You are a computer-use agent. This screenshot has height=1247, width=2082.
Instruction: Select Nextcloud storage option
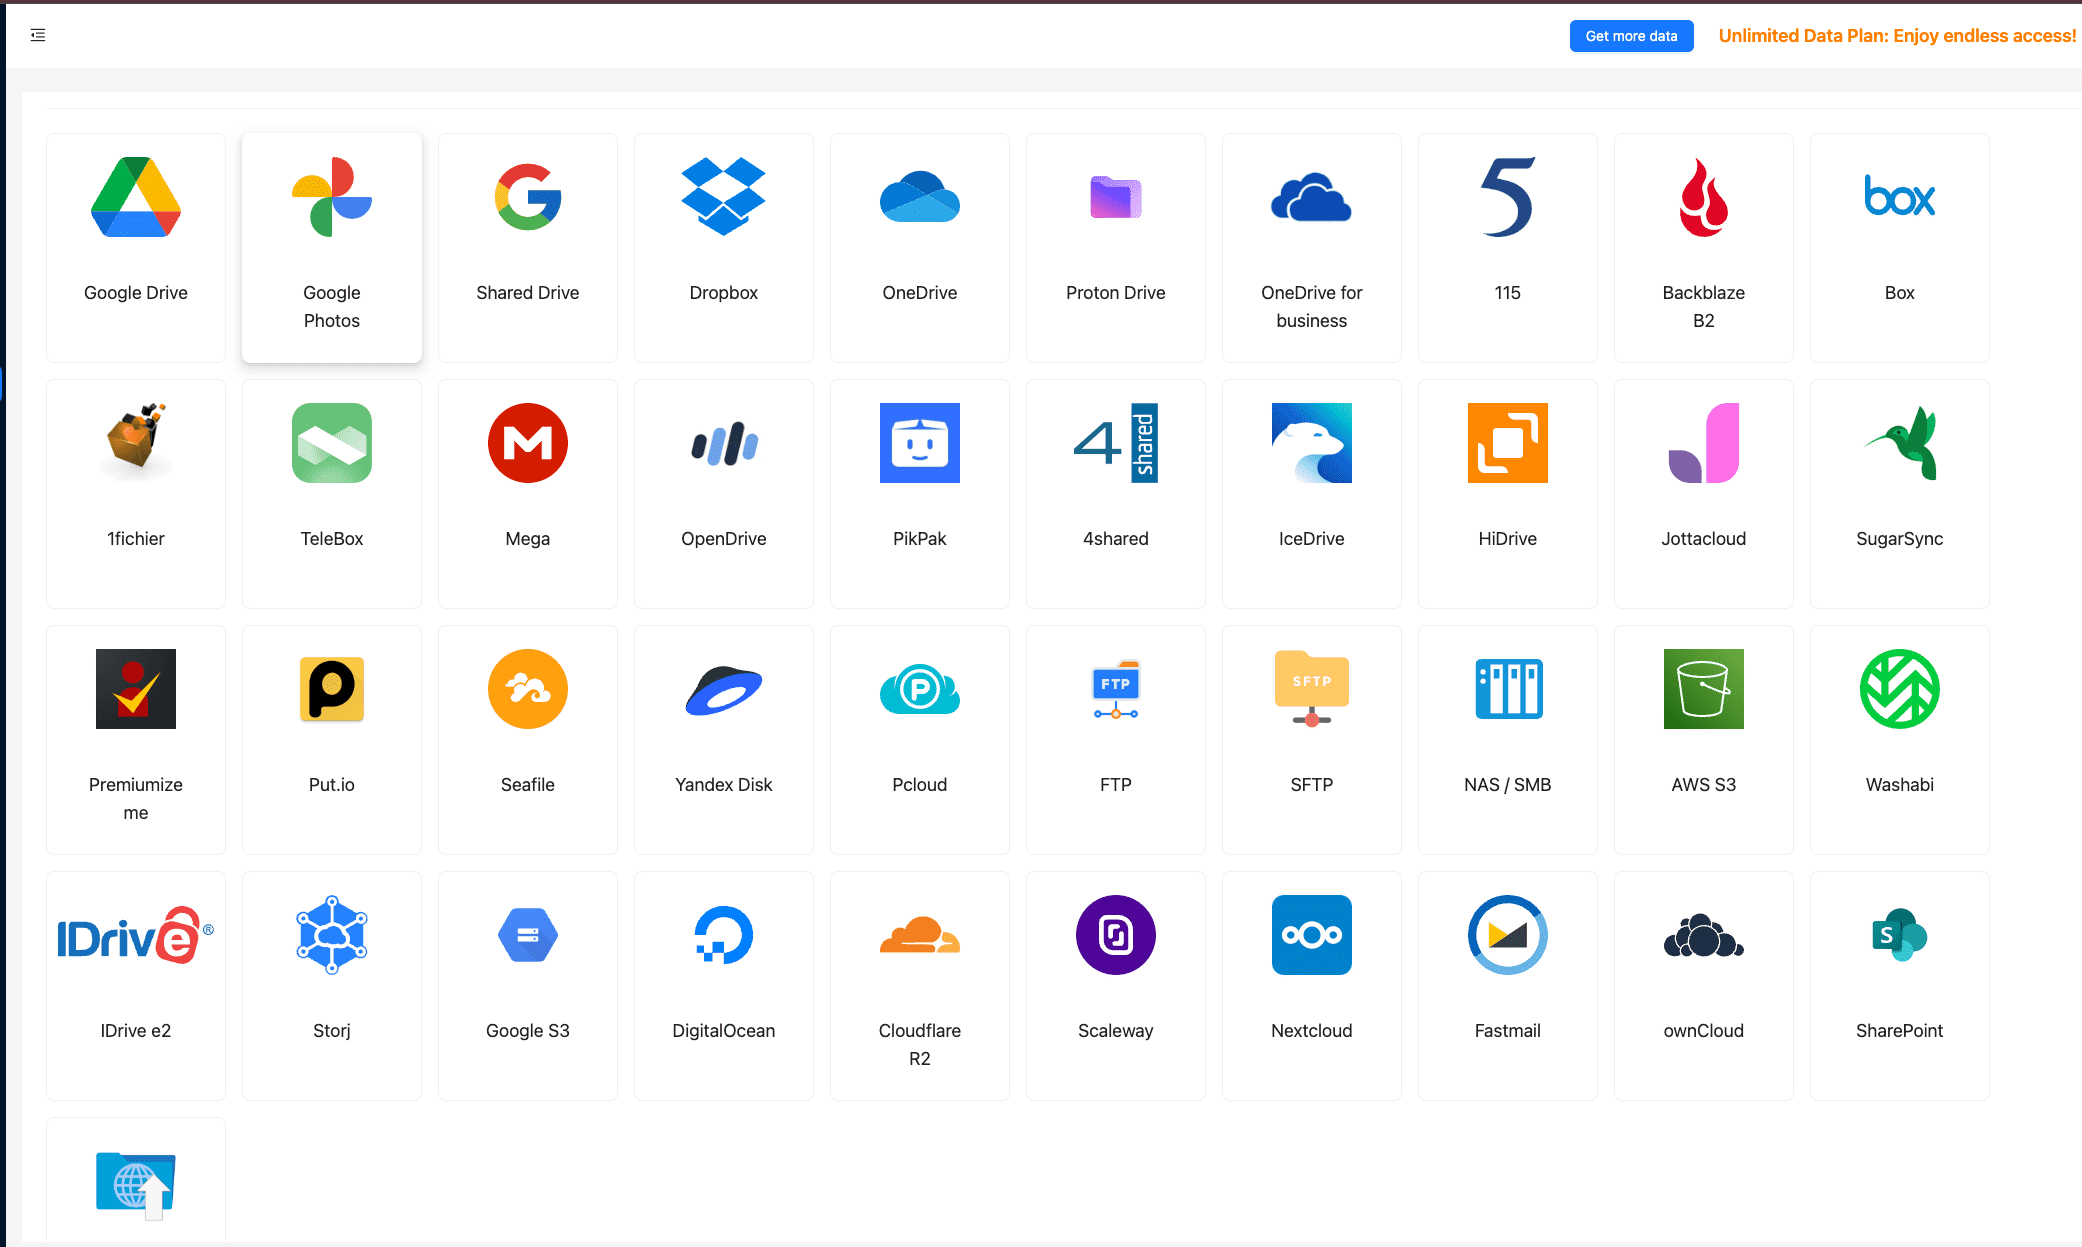coord(1312,972)
